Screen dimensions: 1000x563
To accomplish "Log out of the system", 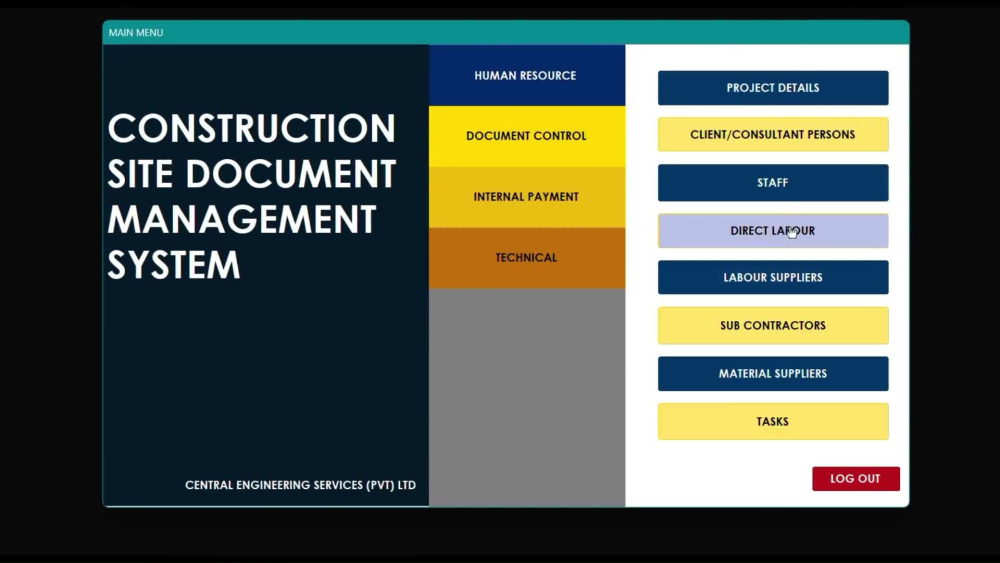I will tap(856, 479).
